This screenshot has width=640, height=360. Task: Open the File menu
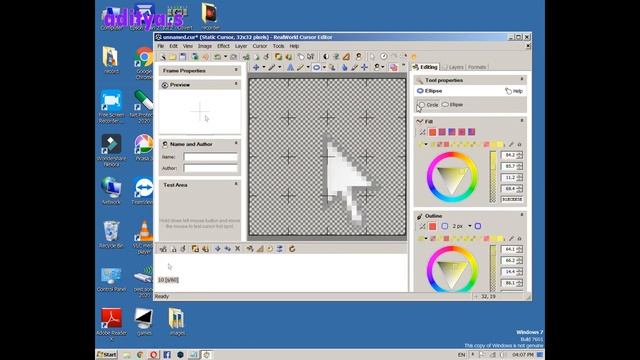click(160, 46)
